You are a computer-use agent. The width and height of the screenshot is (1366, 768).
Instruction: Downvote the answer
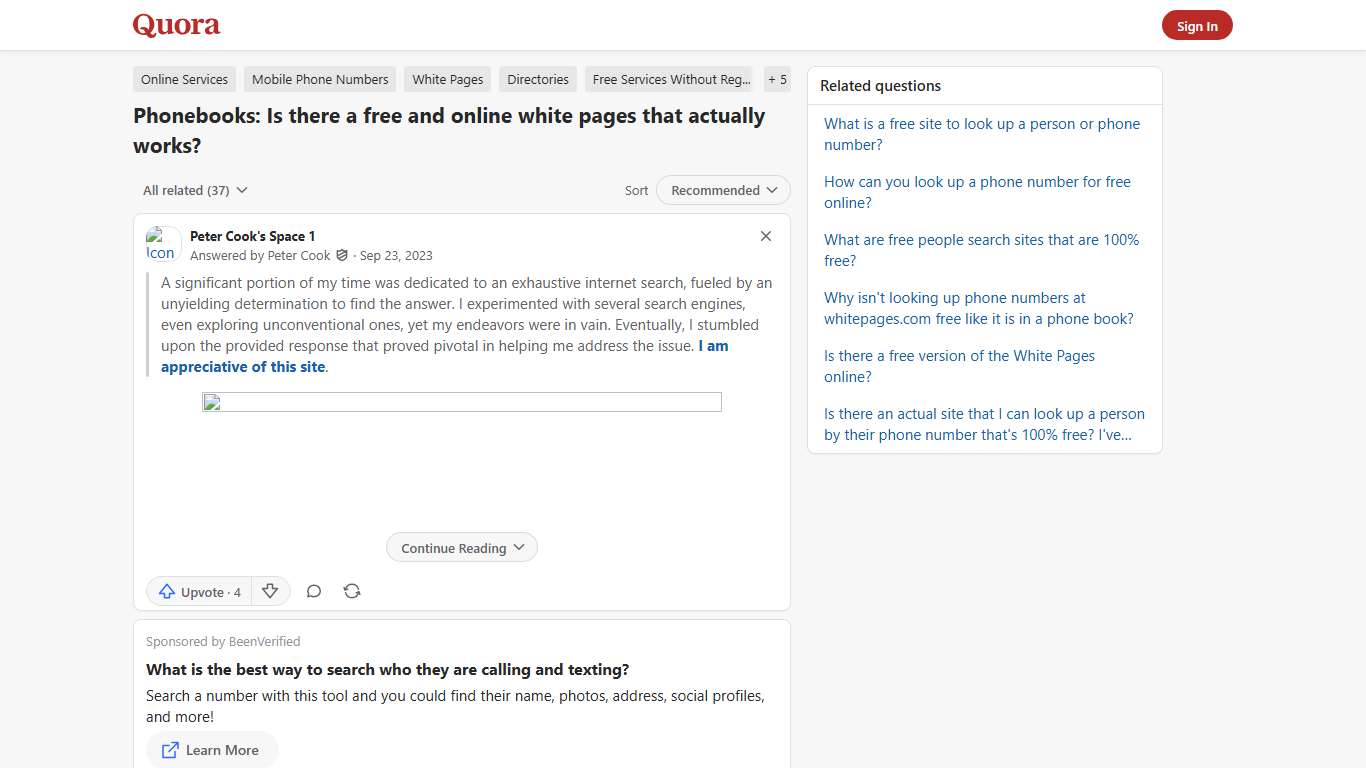click(270, 591)
